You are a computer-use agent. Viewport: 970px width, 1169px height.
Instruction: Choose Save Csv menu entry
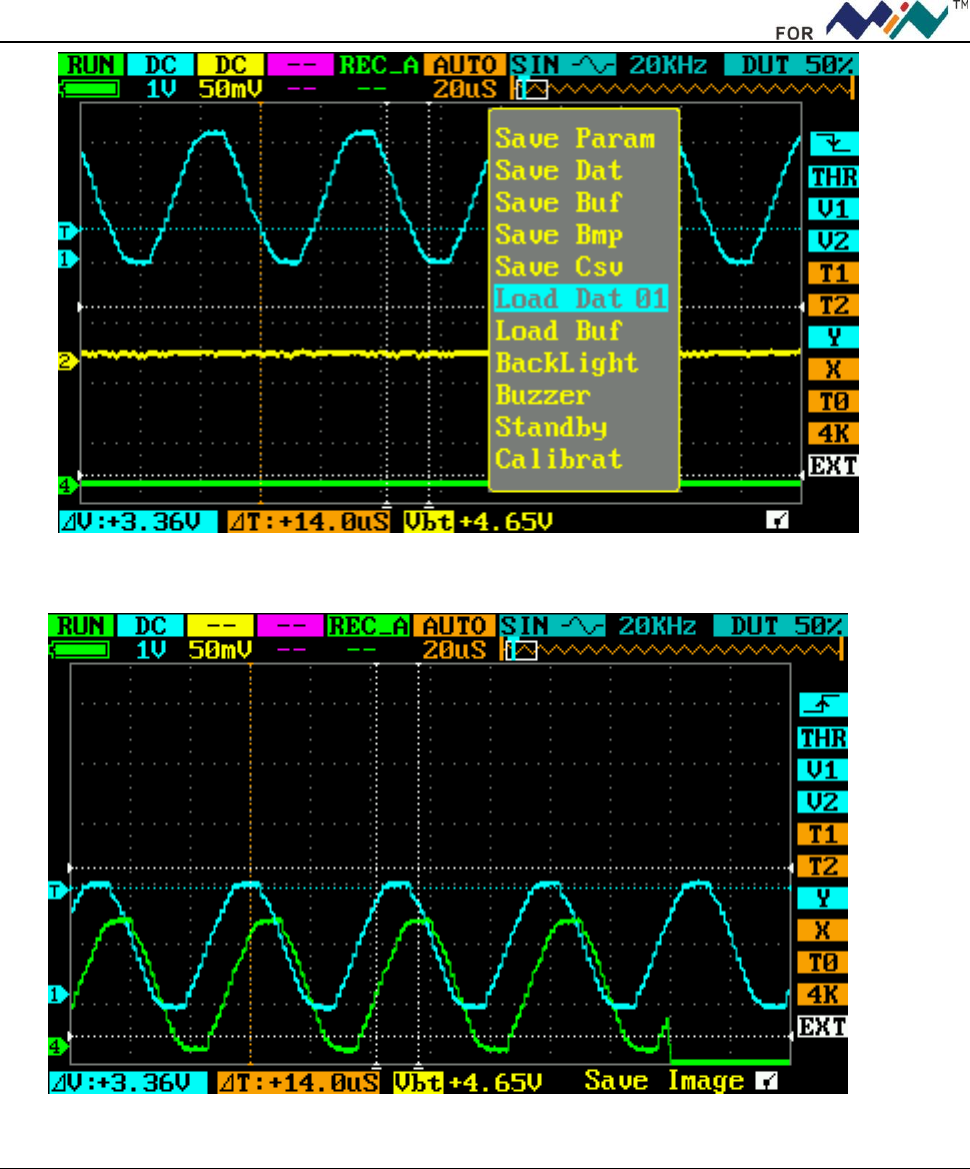(x=558, y=267)
